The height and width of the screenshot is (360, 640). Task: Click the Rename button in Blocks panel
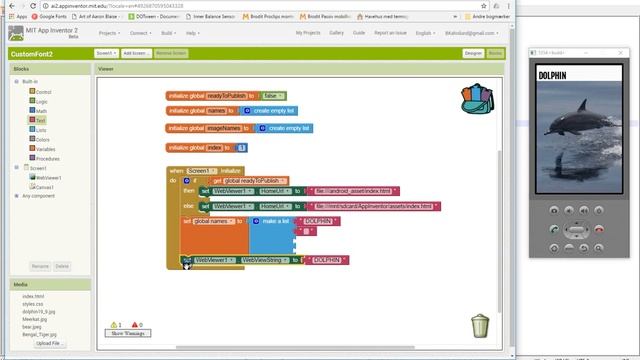coord(40,266)
